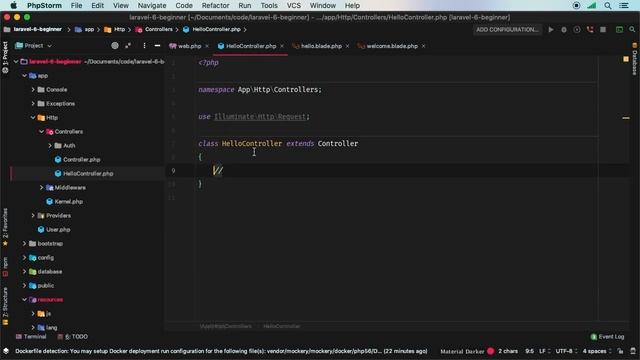The height and width of the screenshot is (360, 640).
Task: Expand the js folder
Action: click(33, 313)
